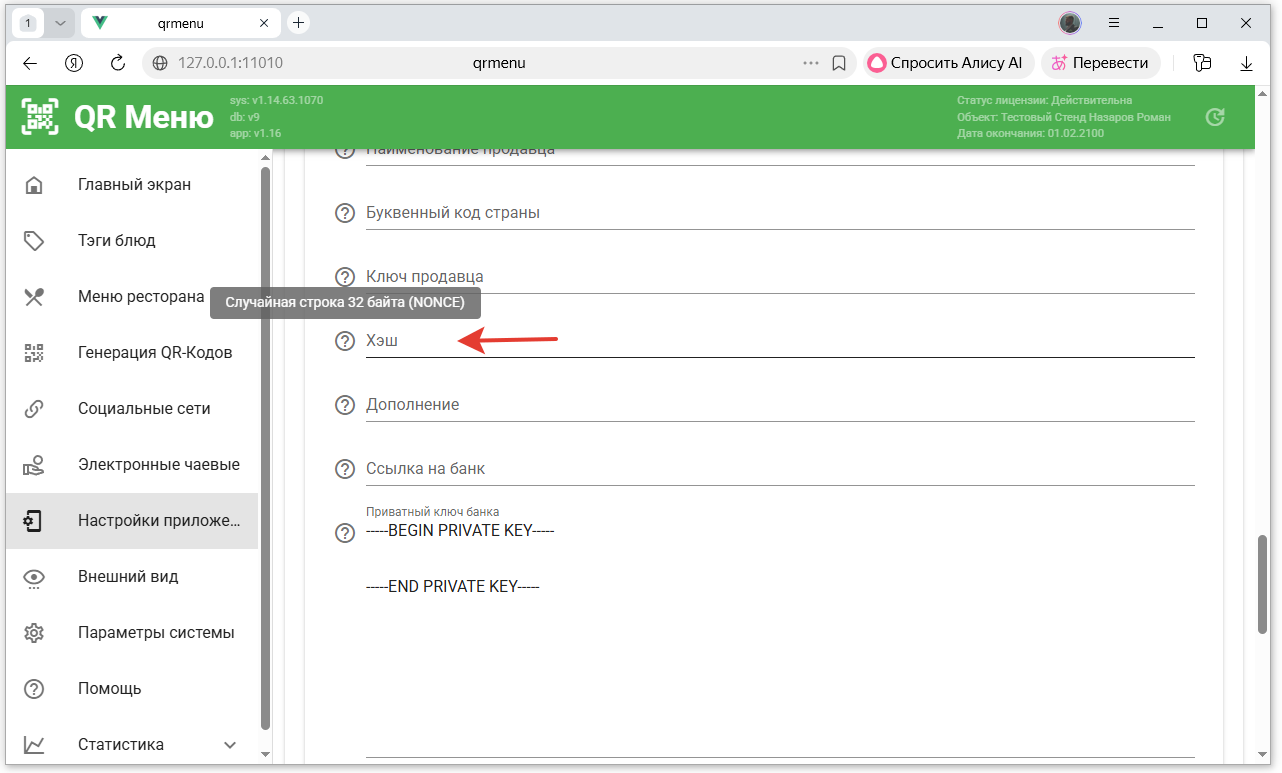
Task: Click the bookmark icon in address bar
Action: [x=839, y=63]
